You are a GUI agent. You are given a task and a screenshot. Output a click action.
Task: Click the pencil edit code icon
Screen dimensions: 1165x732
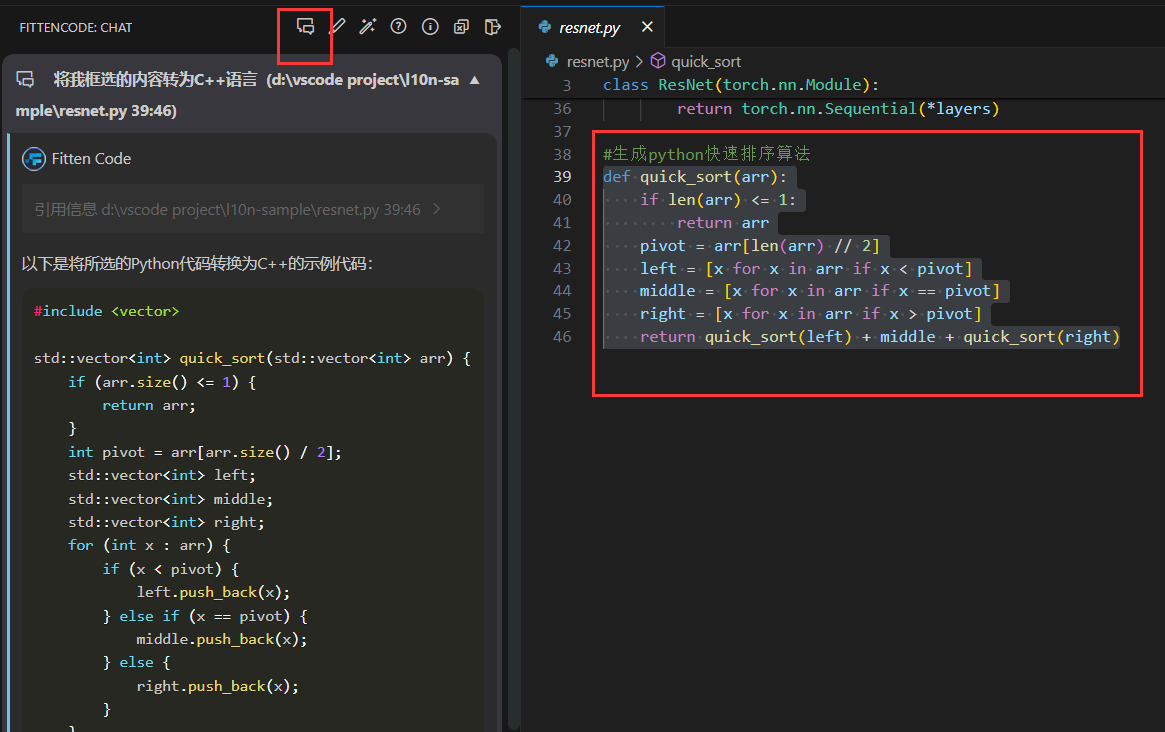(337, 27)
